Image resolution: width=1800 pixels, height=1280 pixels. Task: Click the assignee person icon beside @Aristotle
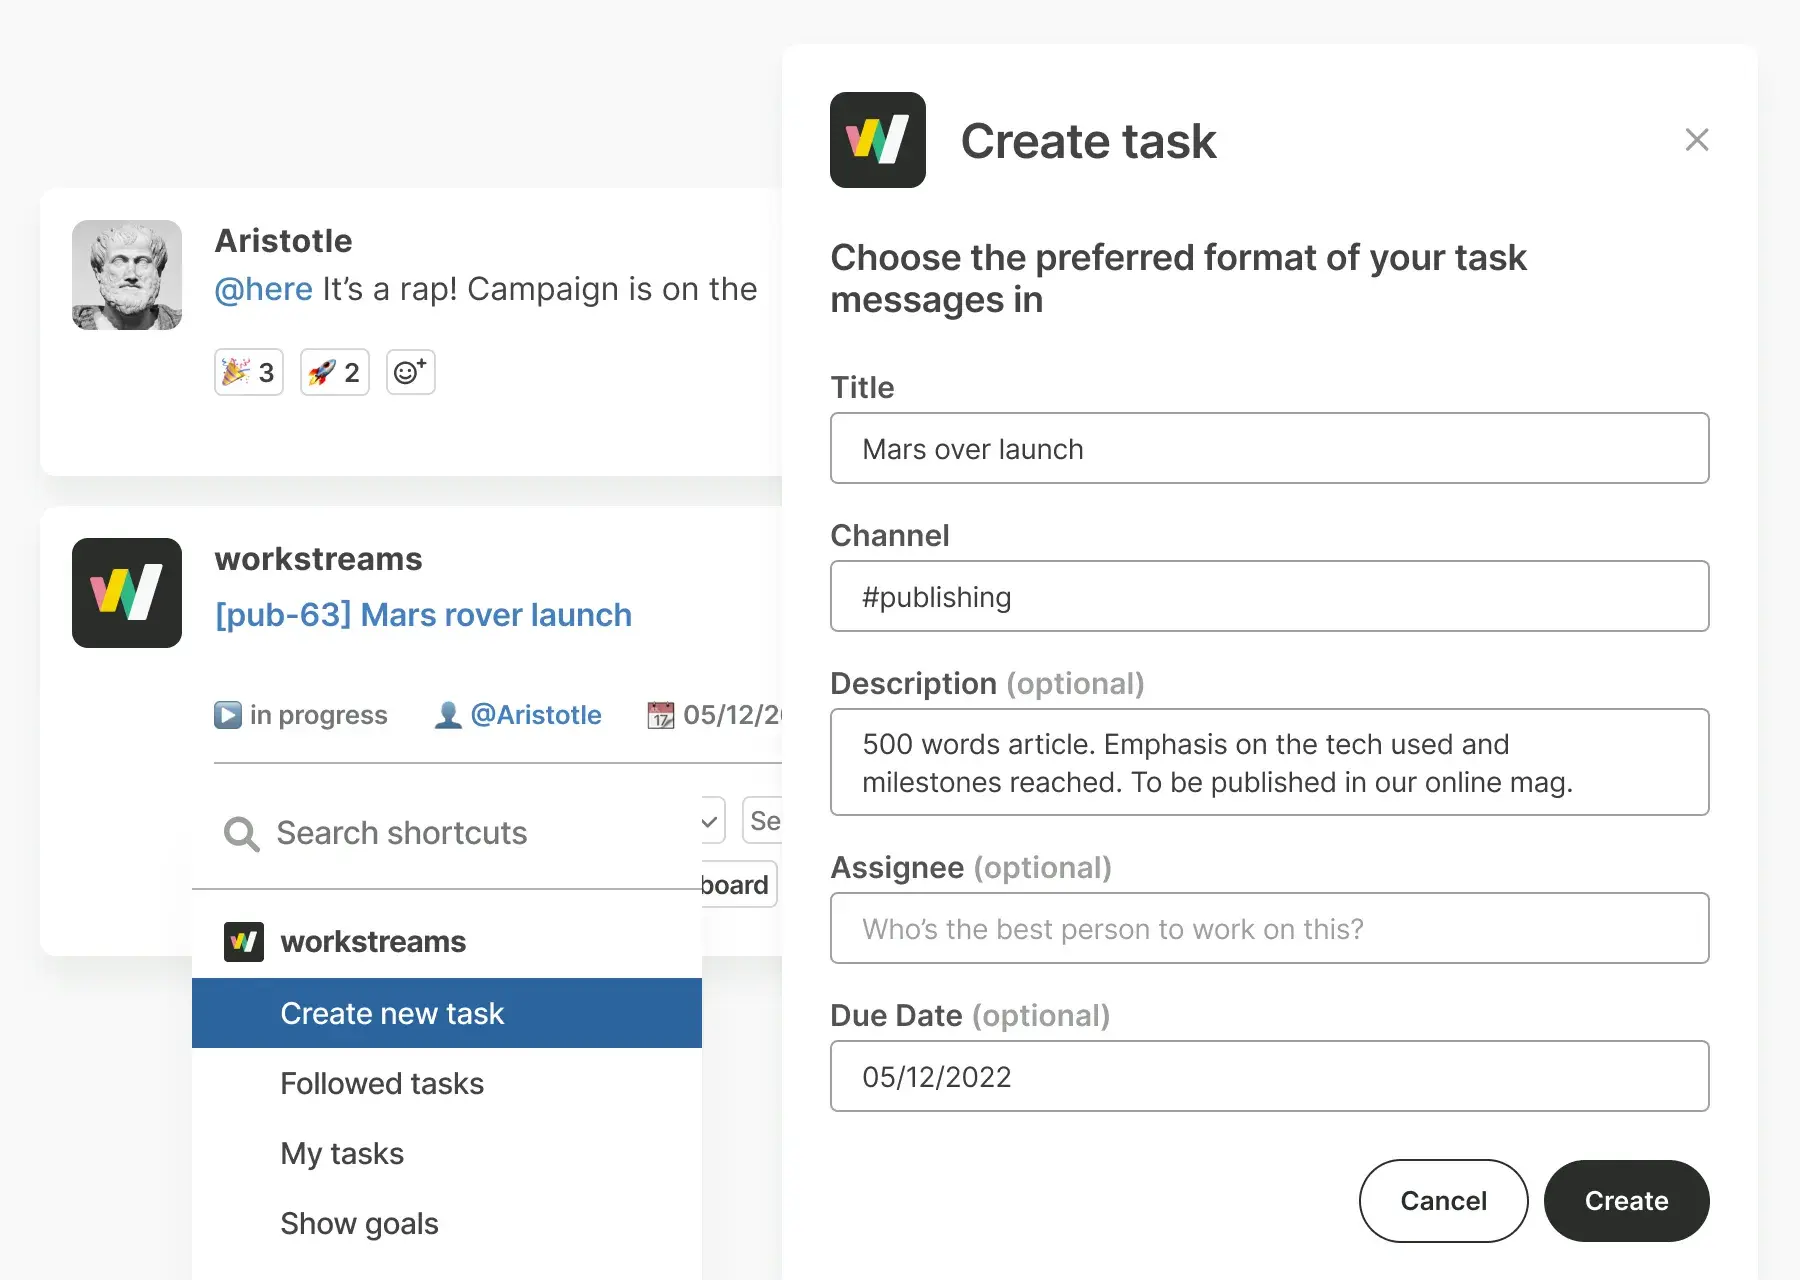pos(448,714)
